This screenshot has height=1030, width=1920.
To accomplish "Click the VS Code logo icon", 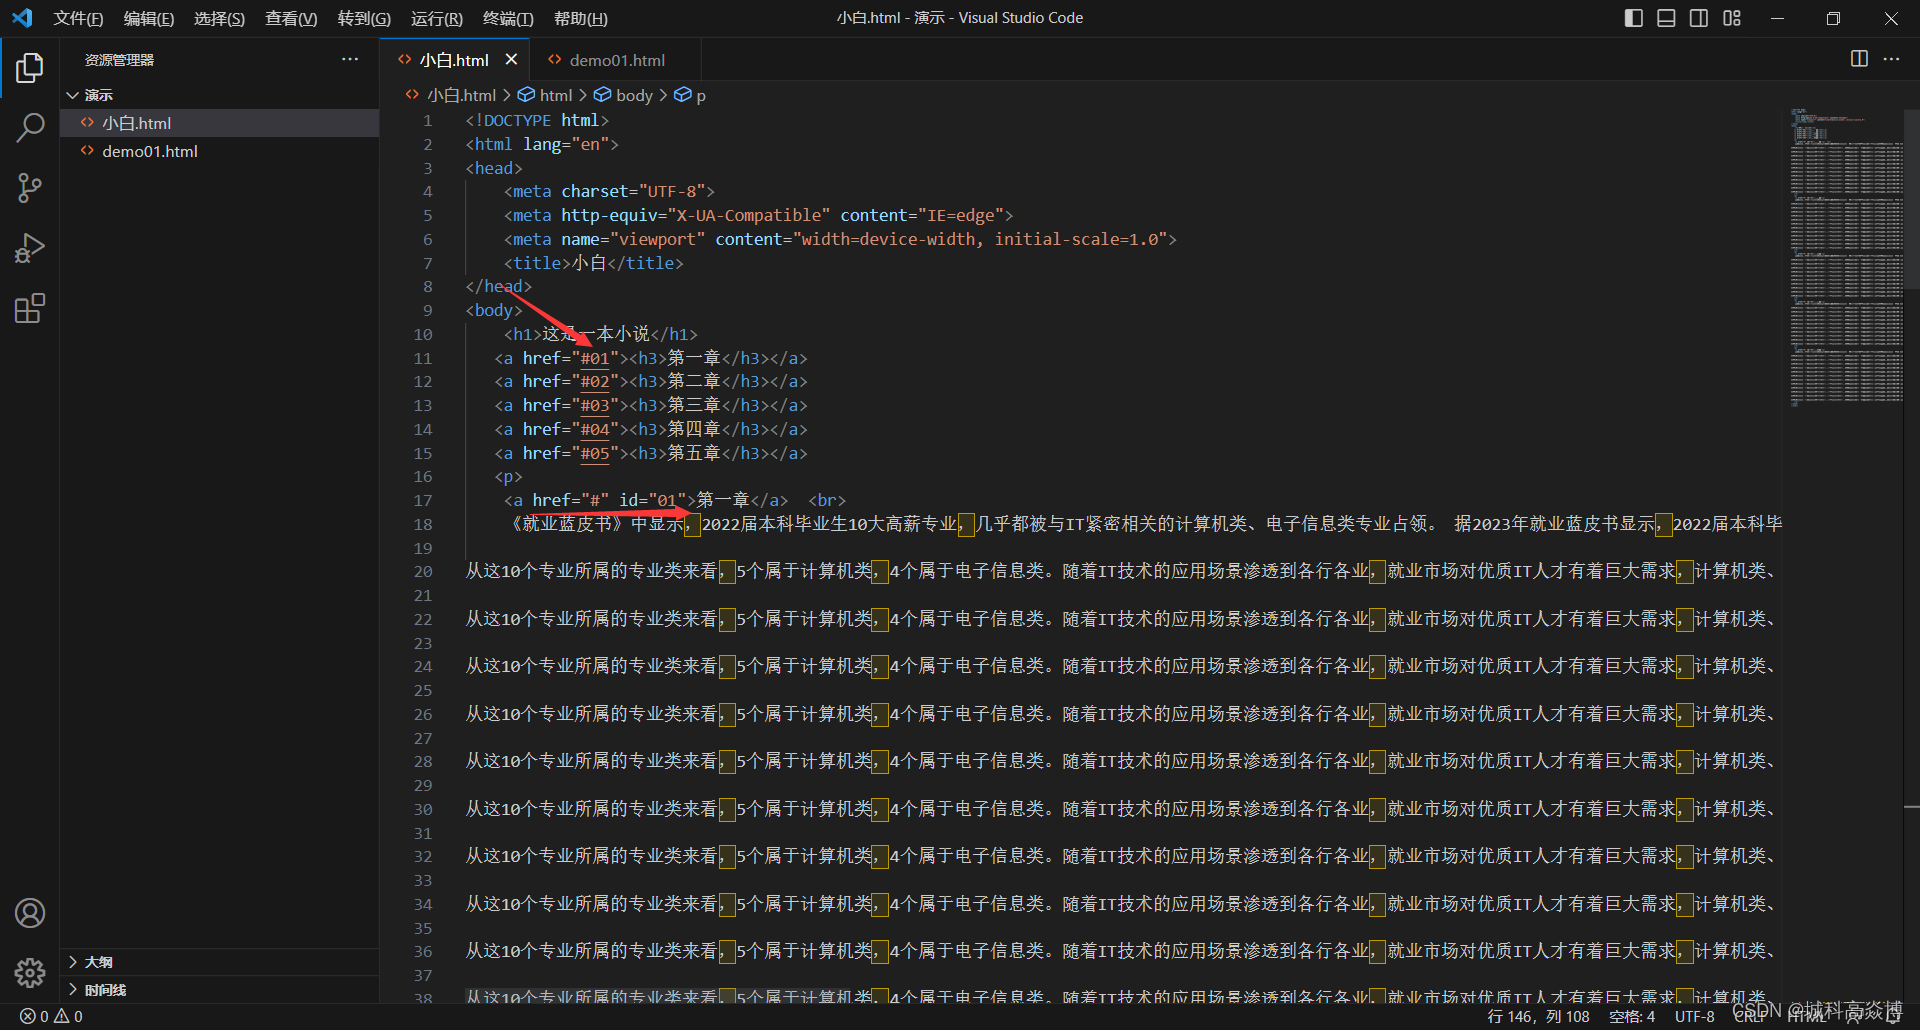I will (22, 18).
